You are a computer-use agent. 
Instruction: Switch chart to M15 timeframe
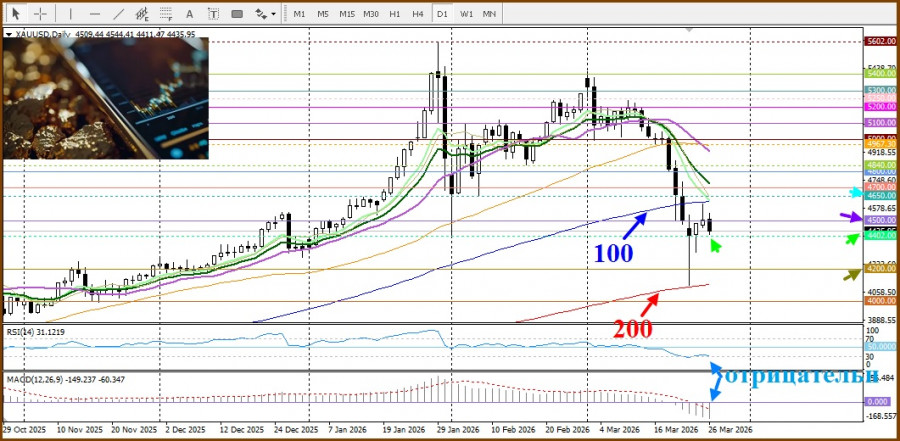pos(347,14)
